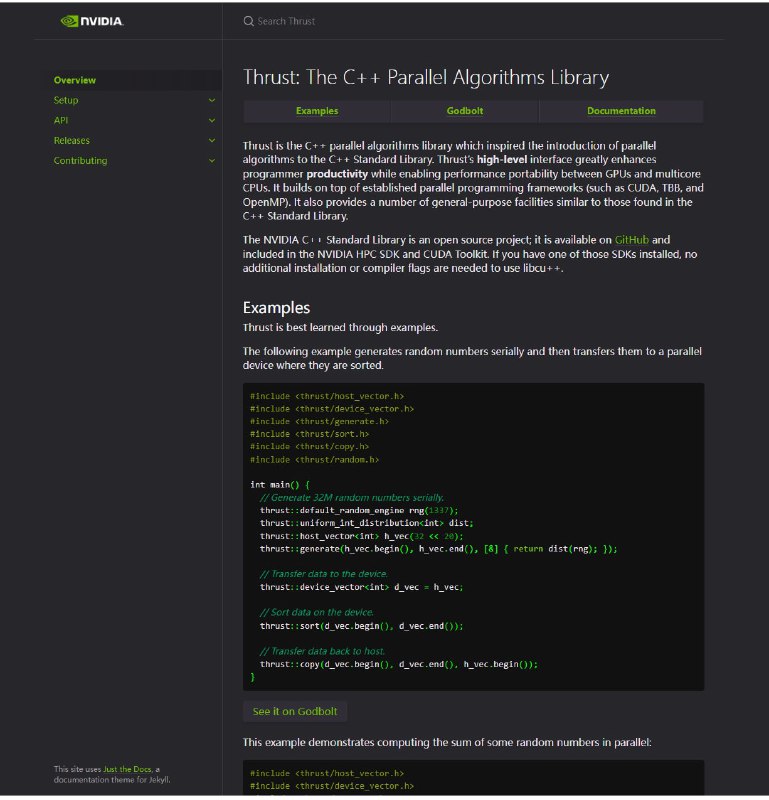Click the thrust::copy code line

click(399, 664)
